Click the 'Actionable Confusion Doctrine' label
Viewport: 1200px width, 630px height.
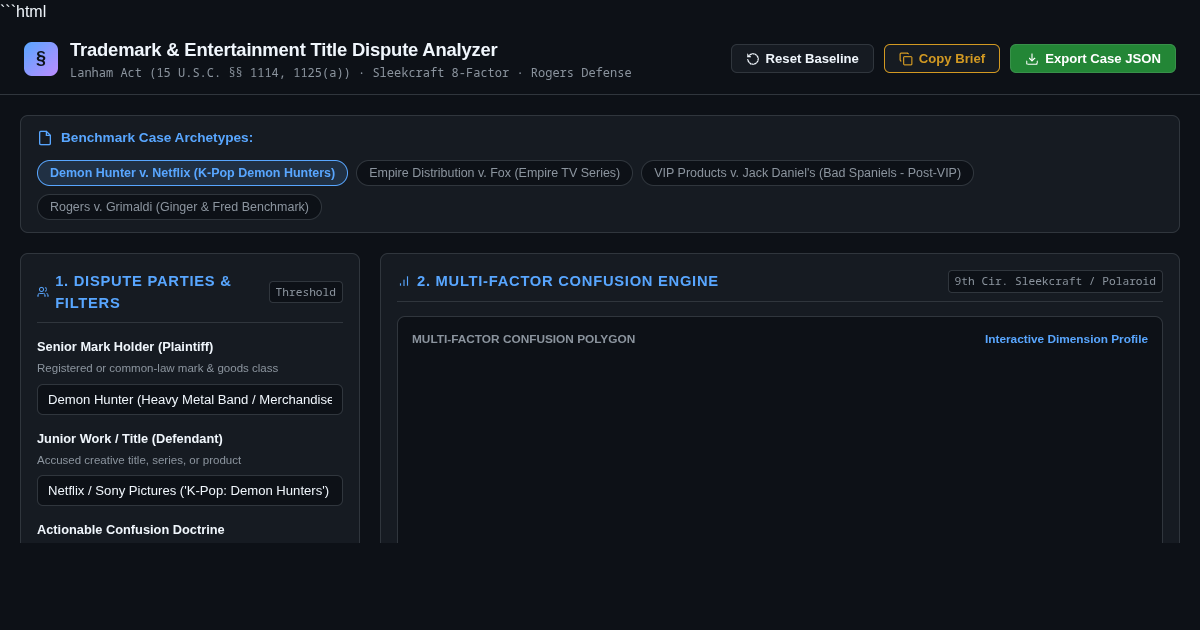coord(131,530)
